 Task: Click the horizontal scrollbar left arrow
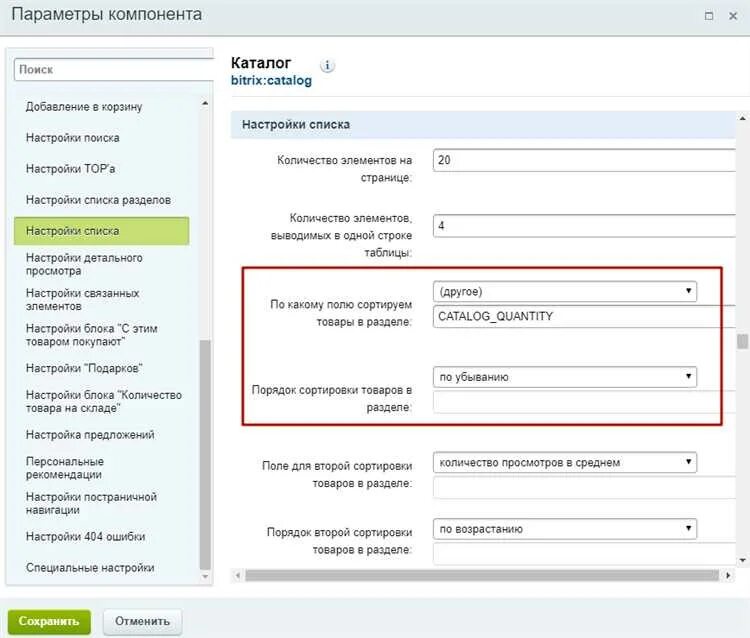tap(238, 575)
